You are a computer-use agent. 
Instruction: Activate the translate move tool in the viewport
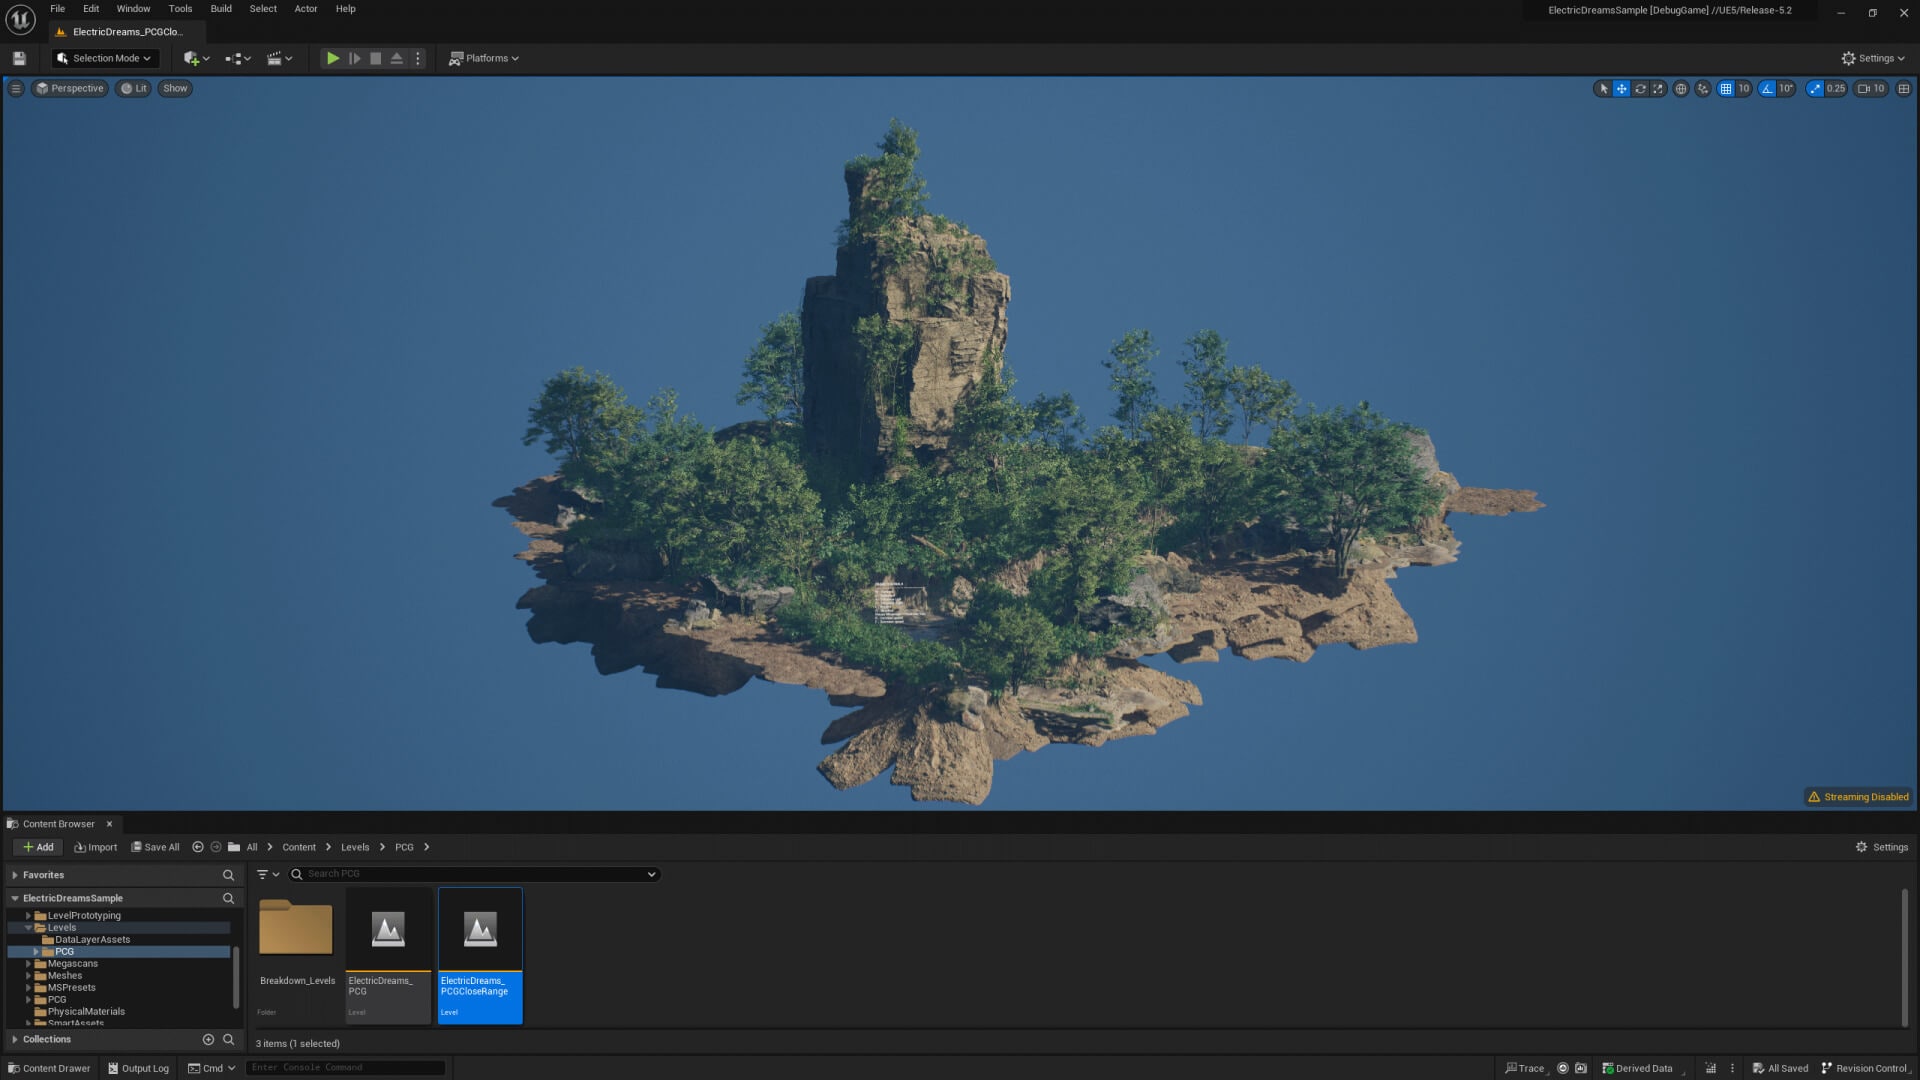(x=1621, y=88)
